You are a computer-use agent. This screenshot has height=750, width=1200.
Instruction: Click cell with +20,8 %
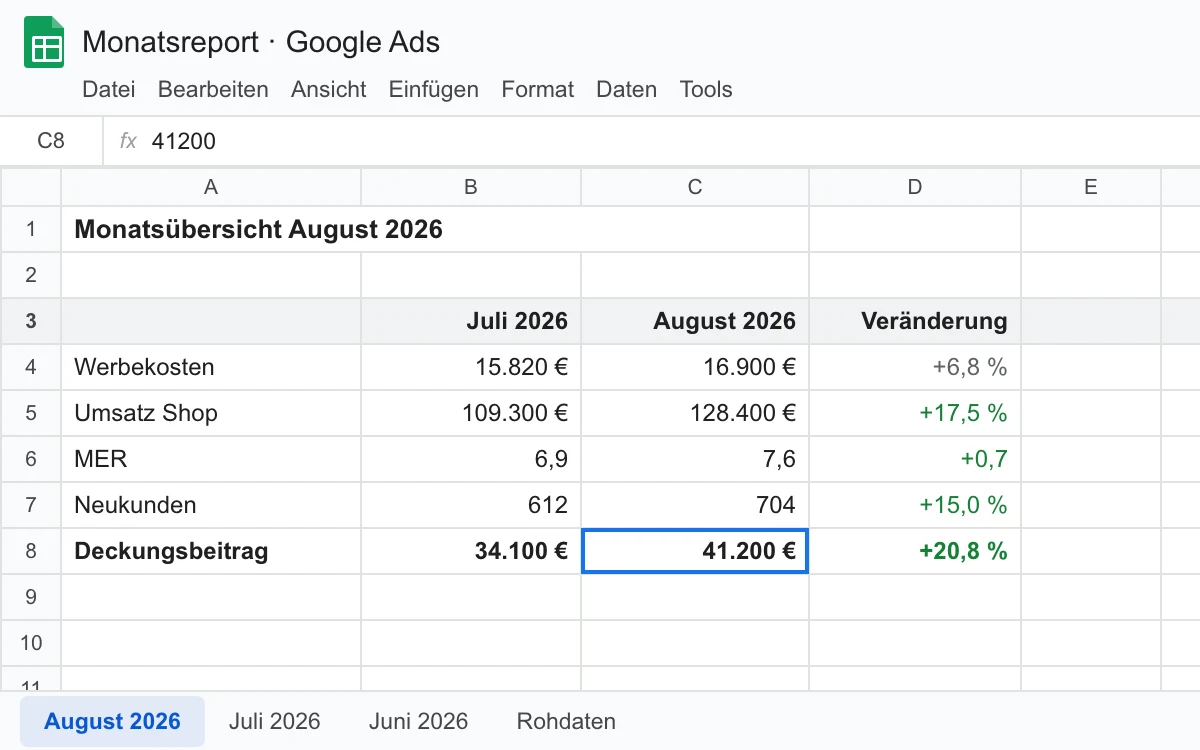[x=915, y=551]
